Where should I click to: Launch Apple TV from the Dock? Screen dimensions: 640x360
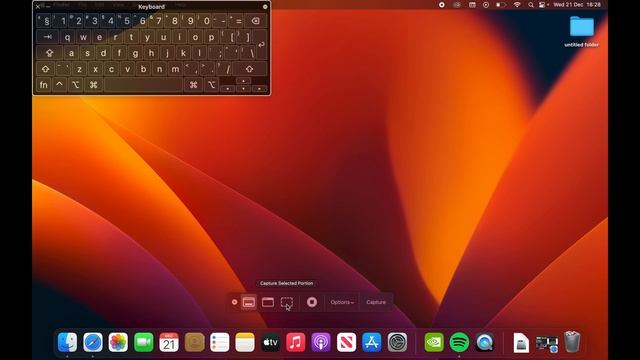pyautogui.click(x=270, y=342)
